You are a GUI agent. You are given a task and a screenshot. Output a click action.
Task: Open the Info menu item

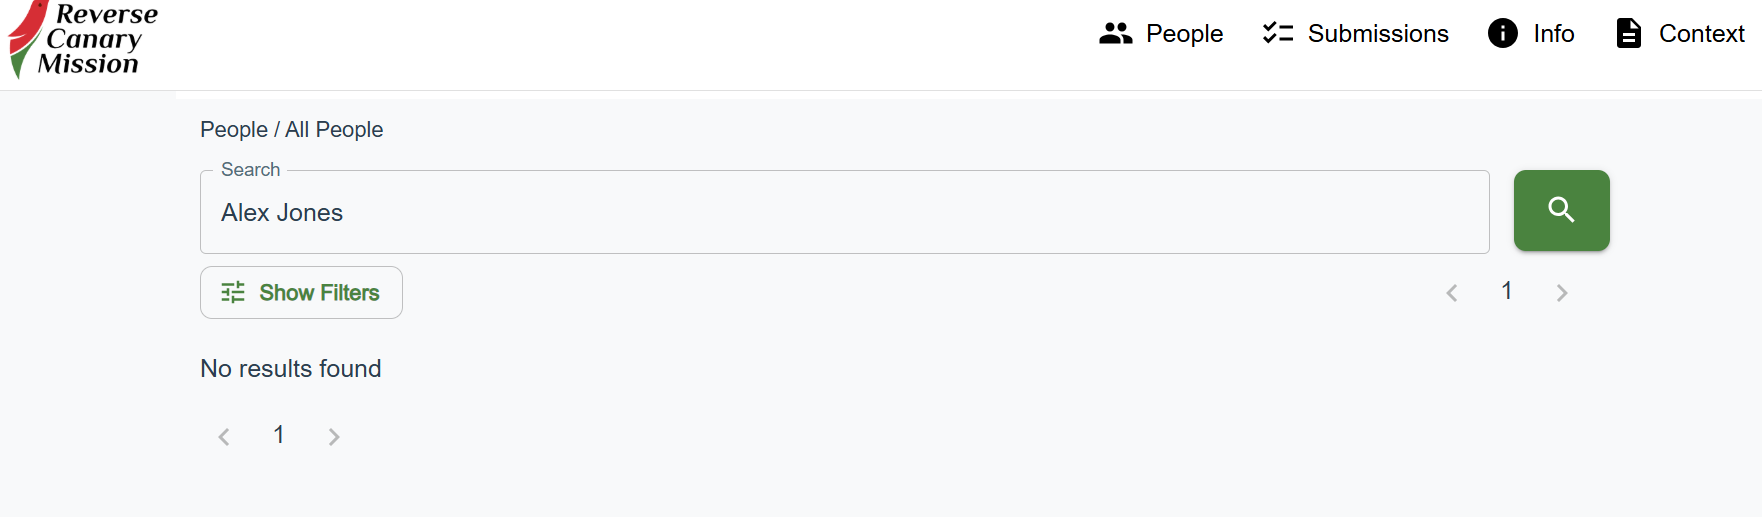(1531, 33)
